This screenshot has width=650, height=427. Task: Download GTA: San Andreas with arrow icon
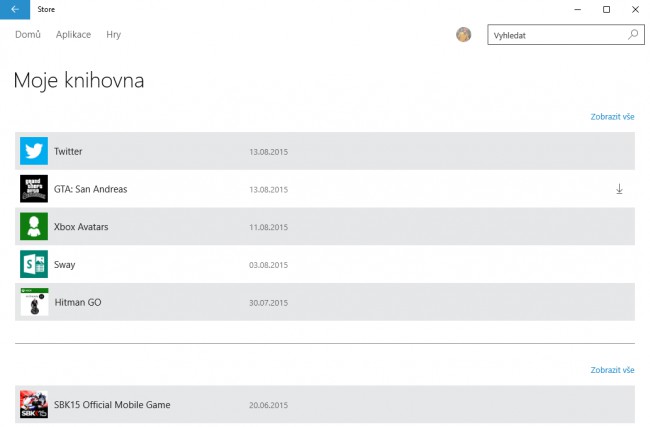619,189
